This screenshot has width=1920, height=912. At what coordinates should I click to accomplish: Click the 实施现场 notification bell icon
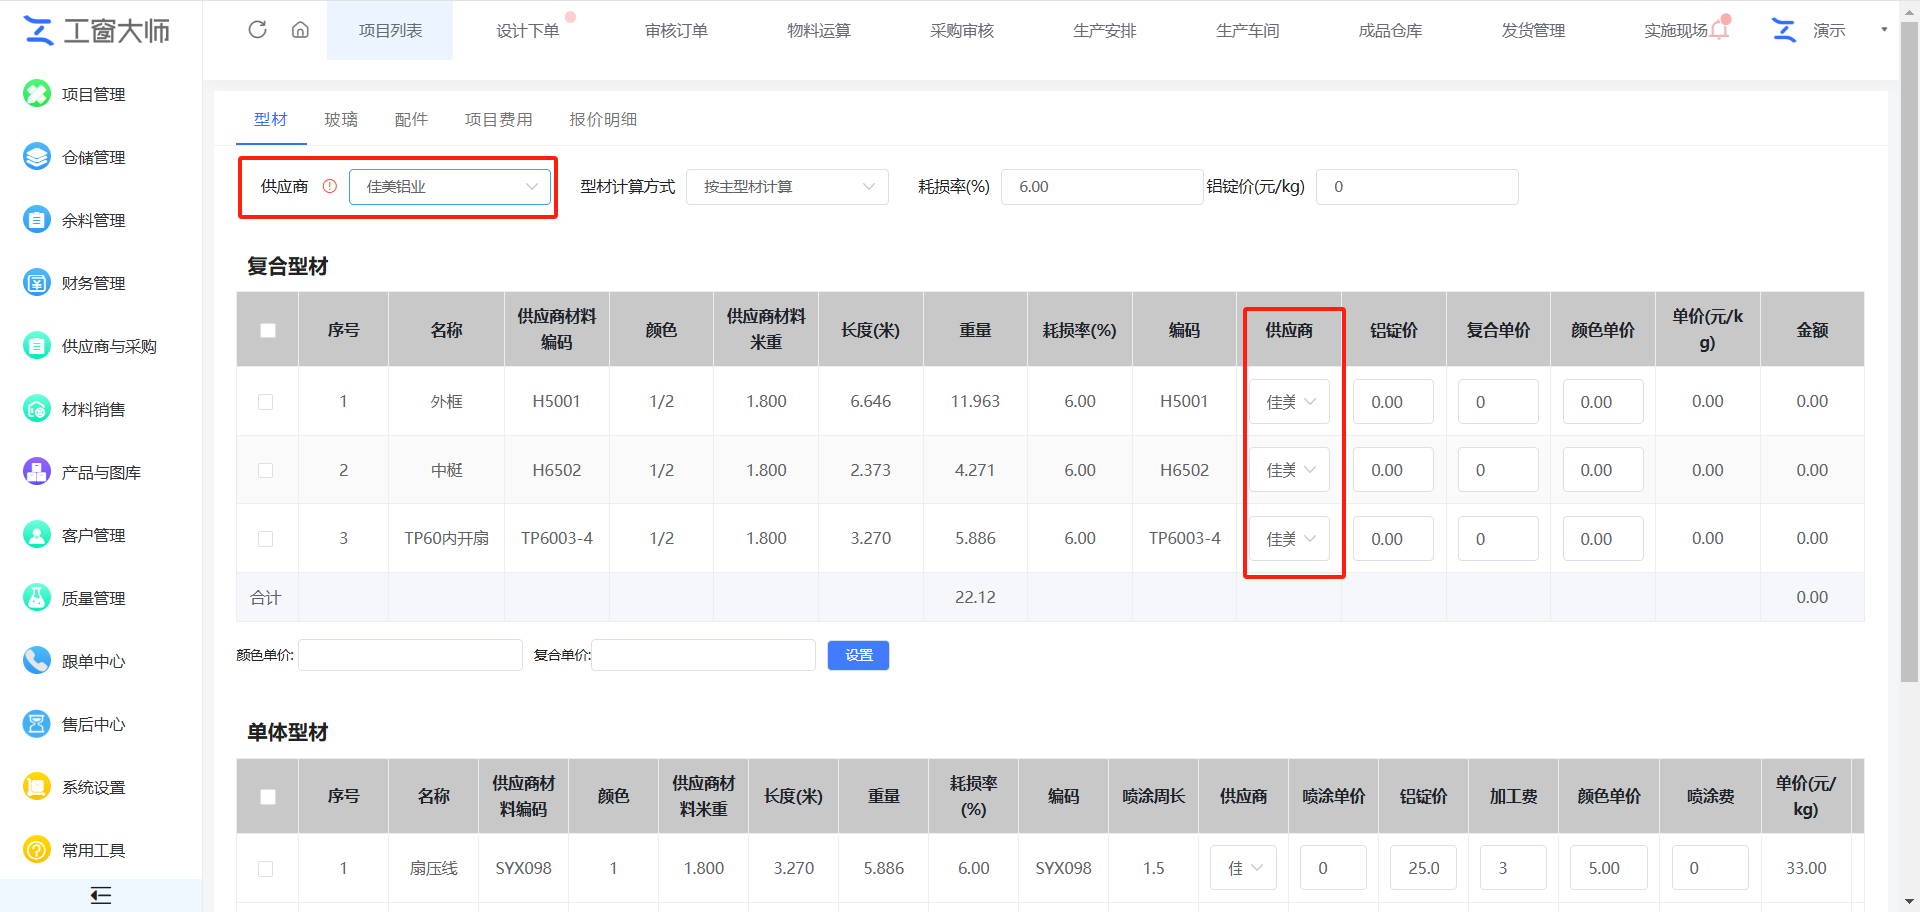pos(1719,30)
